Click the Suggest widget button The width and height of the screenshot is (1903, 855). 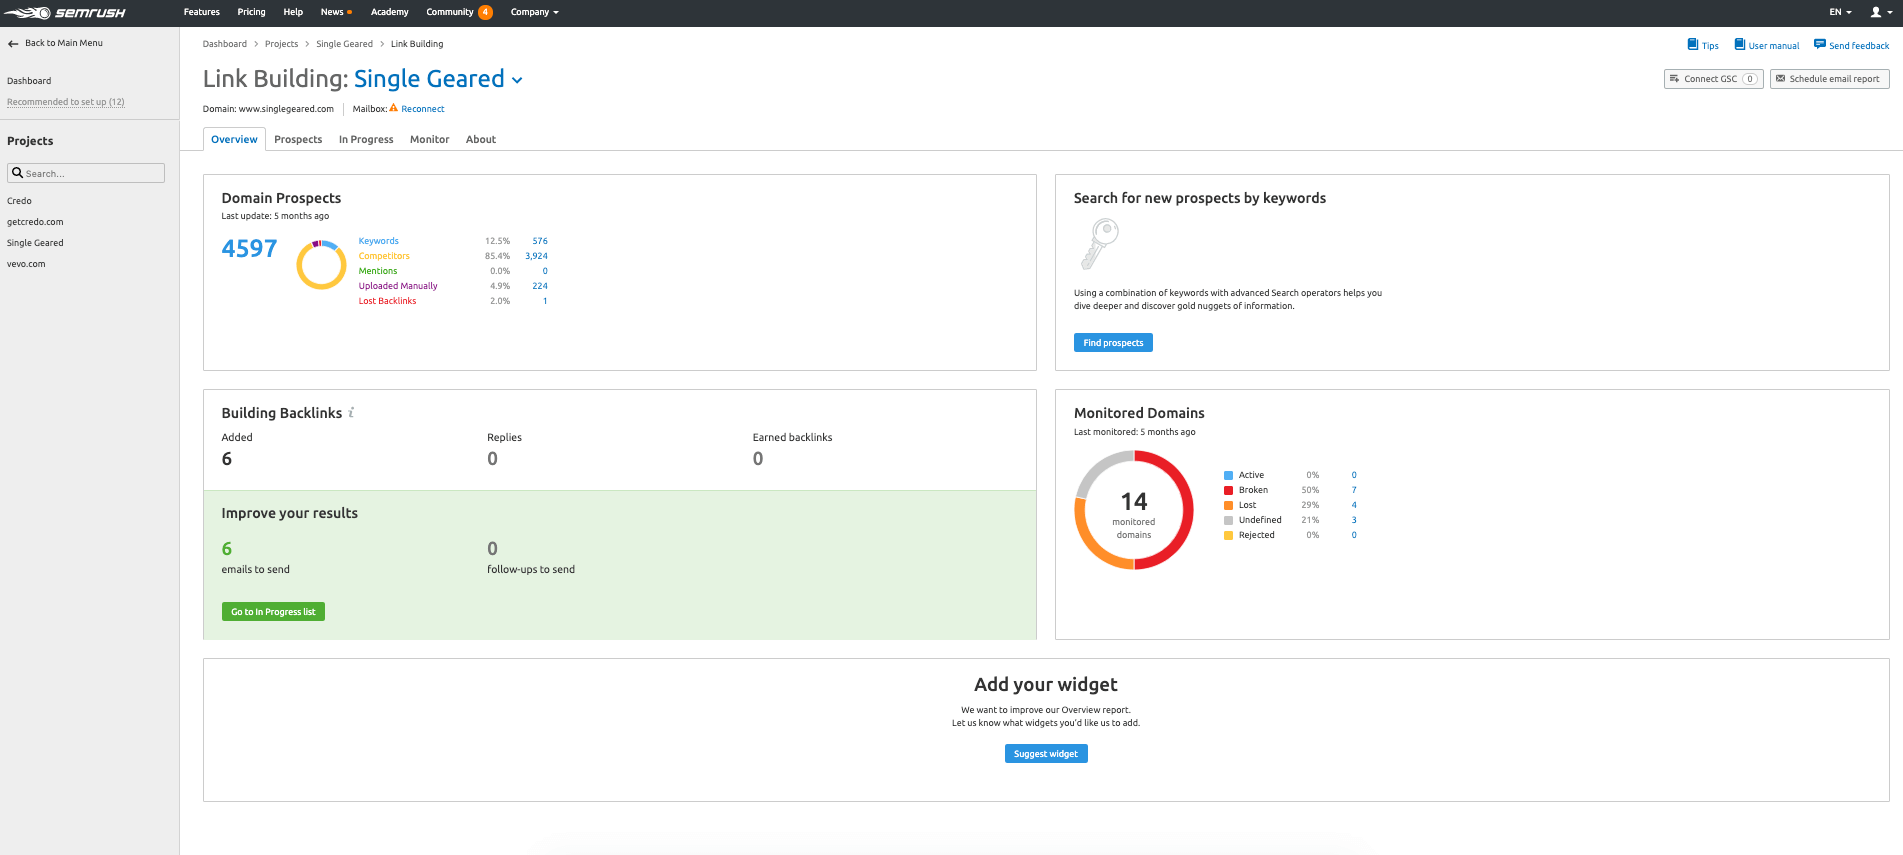1046,753
